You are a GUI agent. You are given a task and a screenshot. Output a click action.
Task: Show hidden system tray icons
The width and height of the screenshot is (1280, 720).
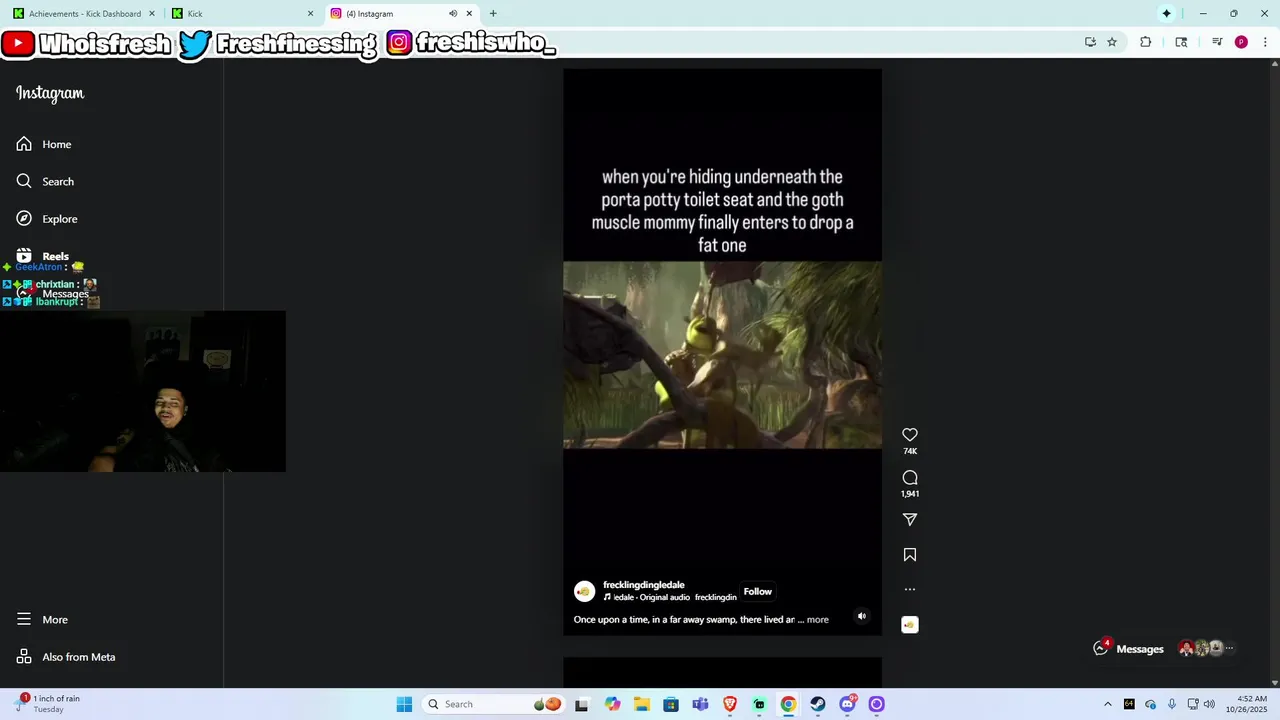coord(1107,704)
